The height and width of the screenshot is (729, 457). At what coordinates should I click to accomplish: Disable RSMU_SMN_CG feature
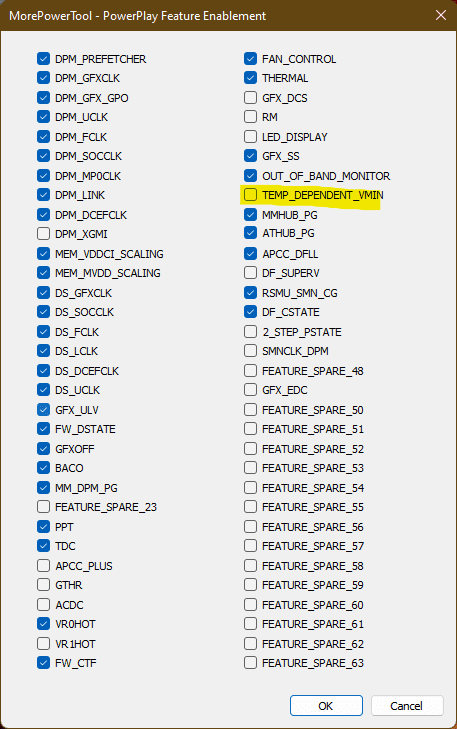[x=250, y=293]
